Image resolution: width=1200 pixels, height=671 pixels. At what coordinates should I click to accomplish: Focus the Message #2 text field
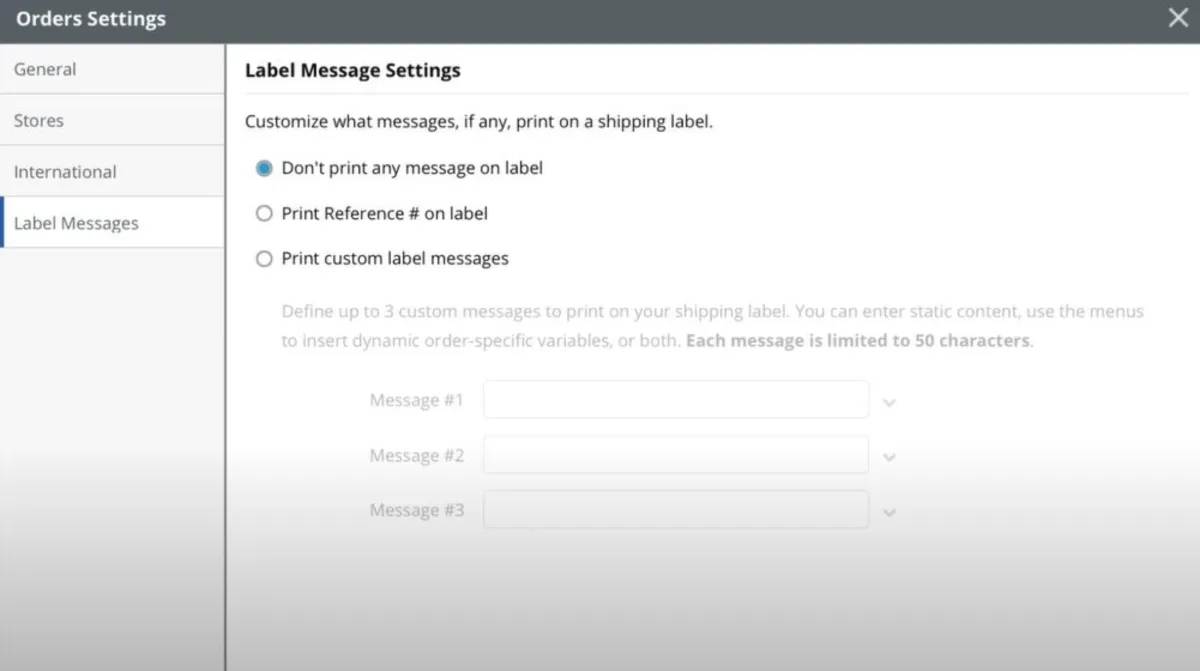676,455
